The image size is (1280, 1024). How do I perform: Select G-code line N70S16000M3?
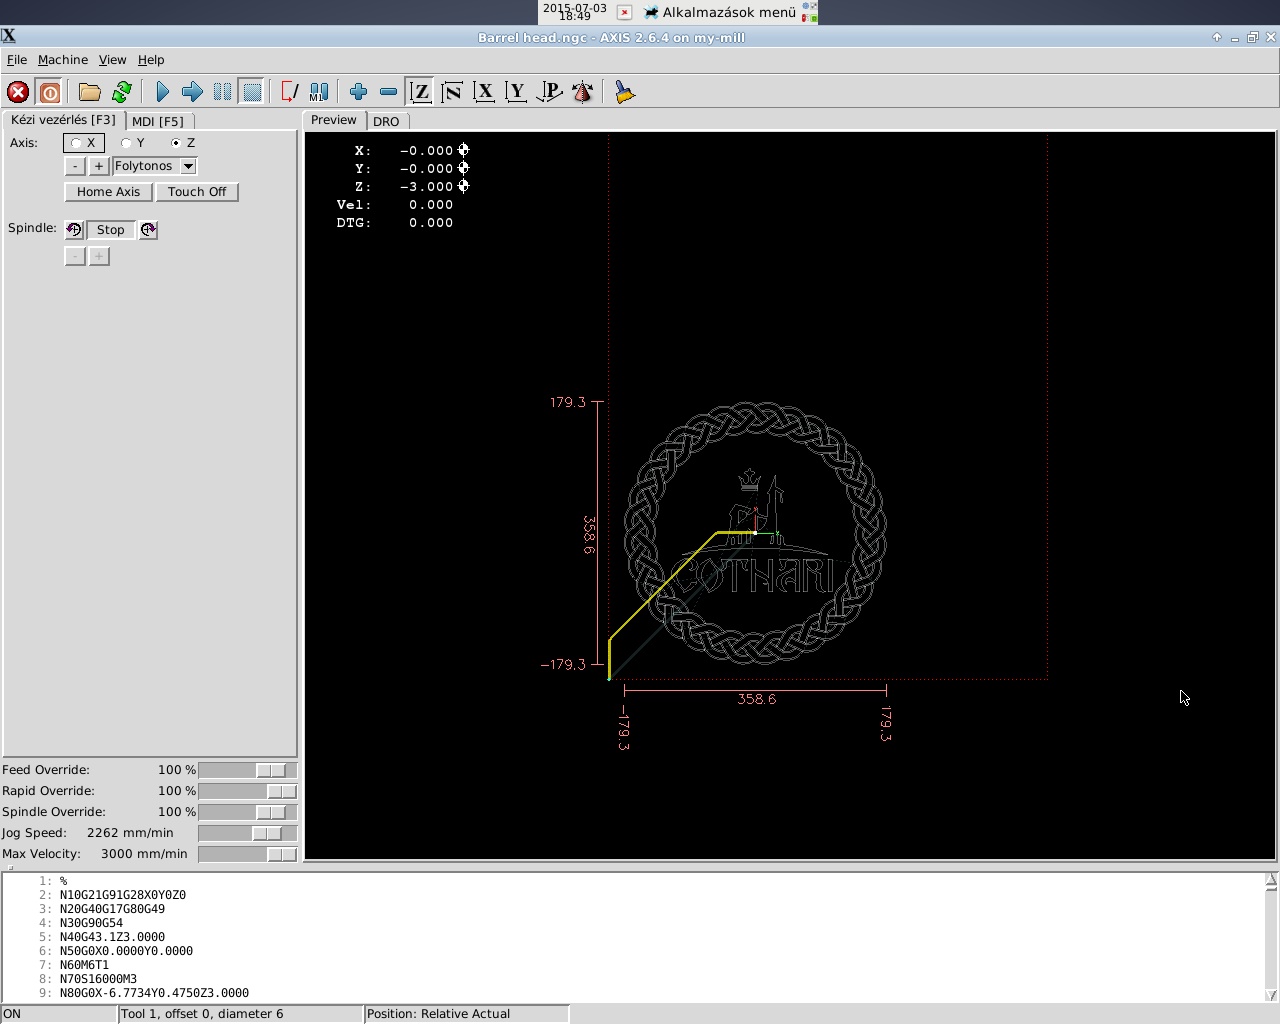(x=98, y=979)
